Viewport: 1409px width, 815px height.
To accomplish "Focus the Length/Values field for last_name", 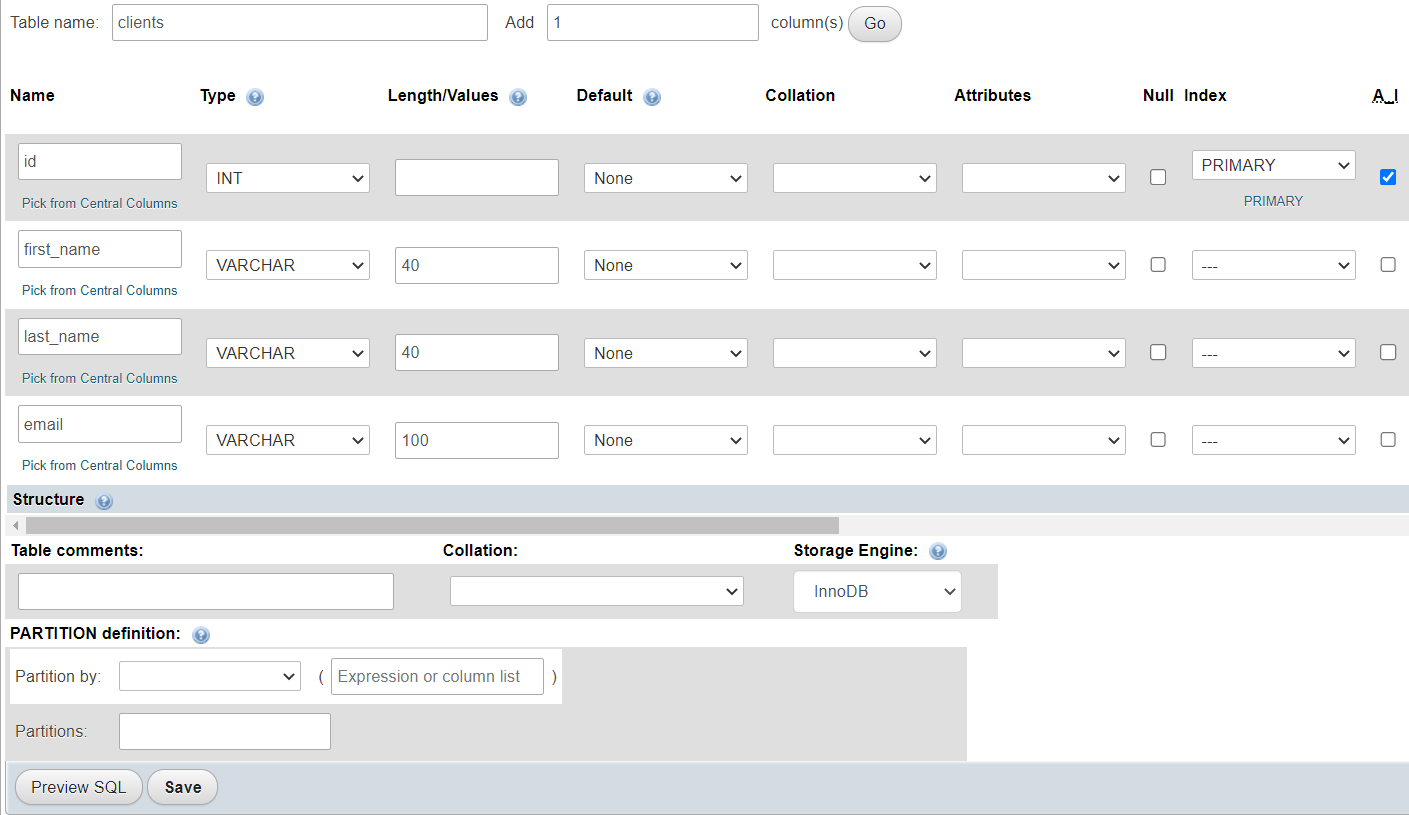I will [x=477, y=353].
